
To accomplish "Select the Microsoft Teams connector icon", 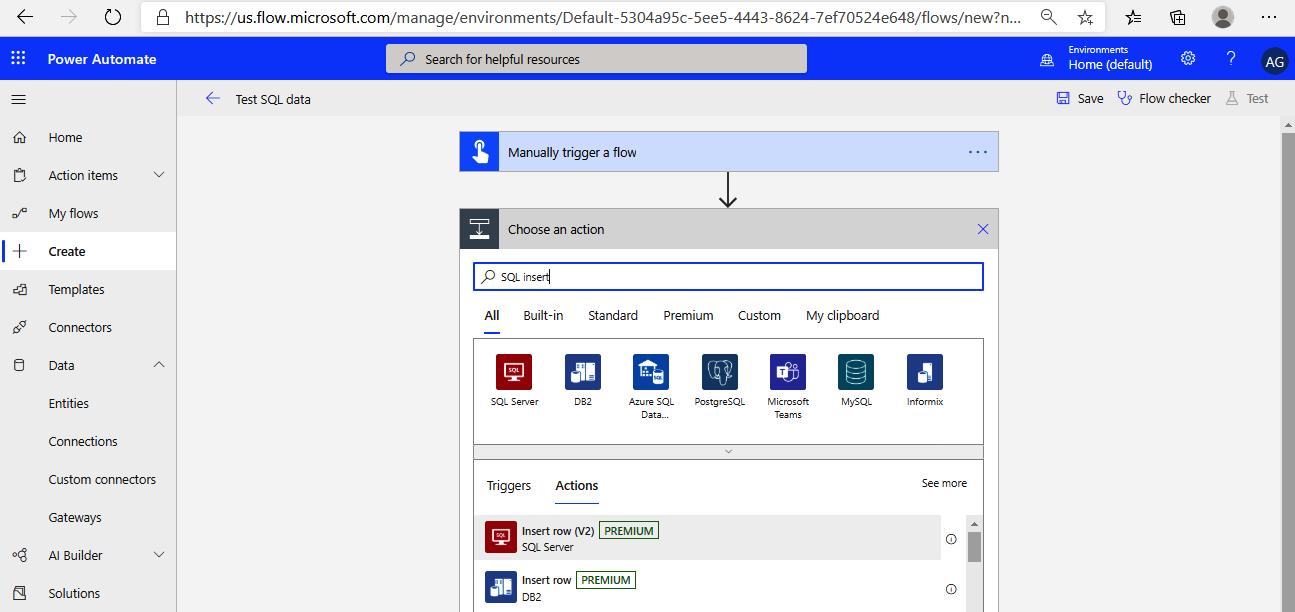I will pos(788,372).
